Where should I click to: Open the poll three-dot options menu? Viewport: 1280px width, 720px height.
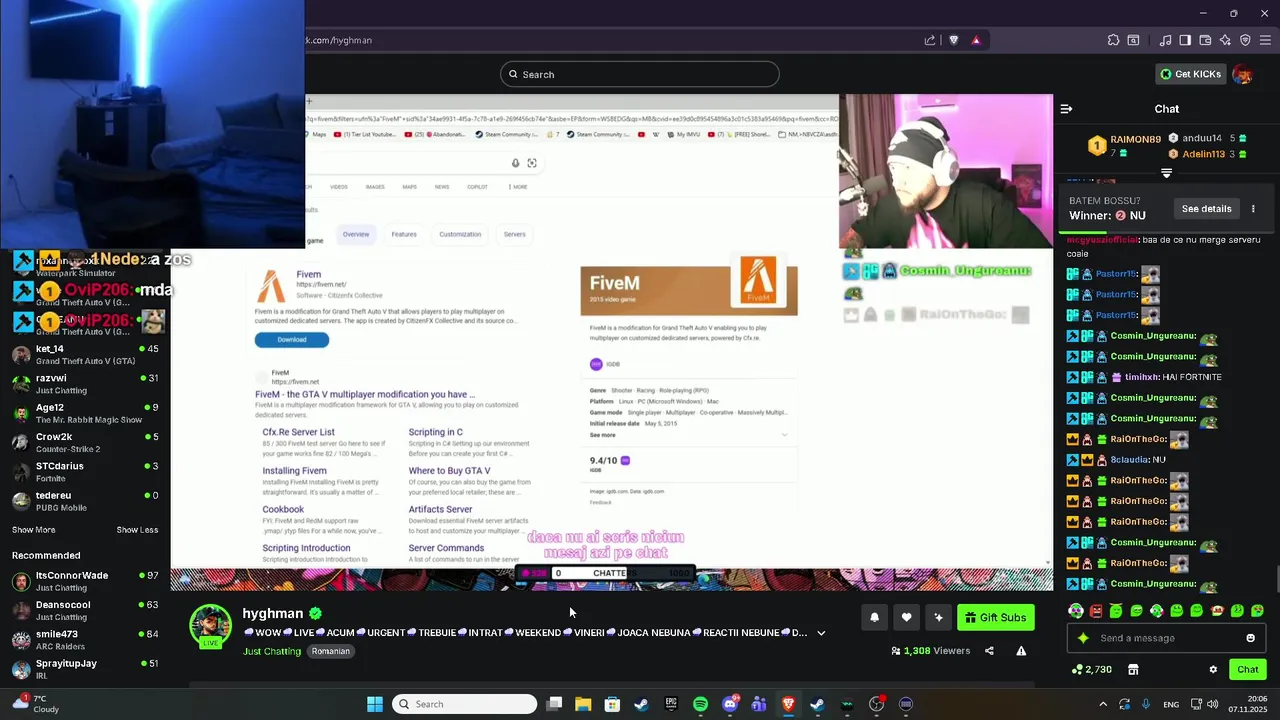[x=1253, y=209]
